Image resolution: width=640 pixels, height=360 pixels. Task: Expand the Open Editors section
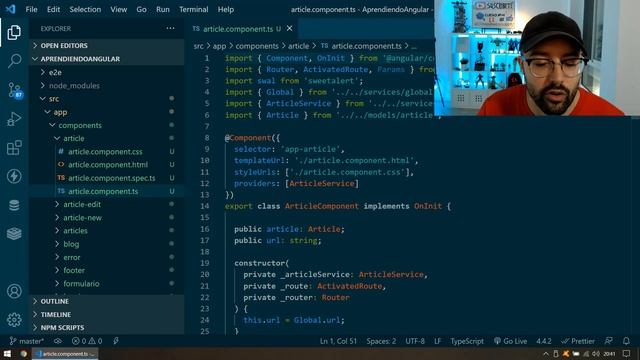click(107, 45)
